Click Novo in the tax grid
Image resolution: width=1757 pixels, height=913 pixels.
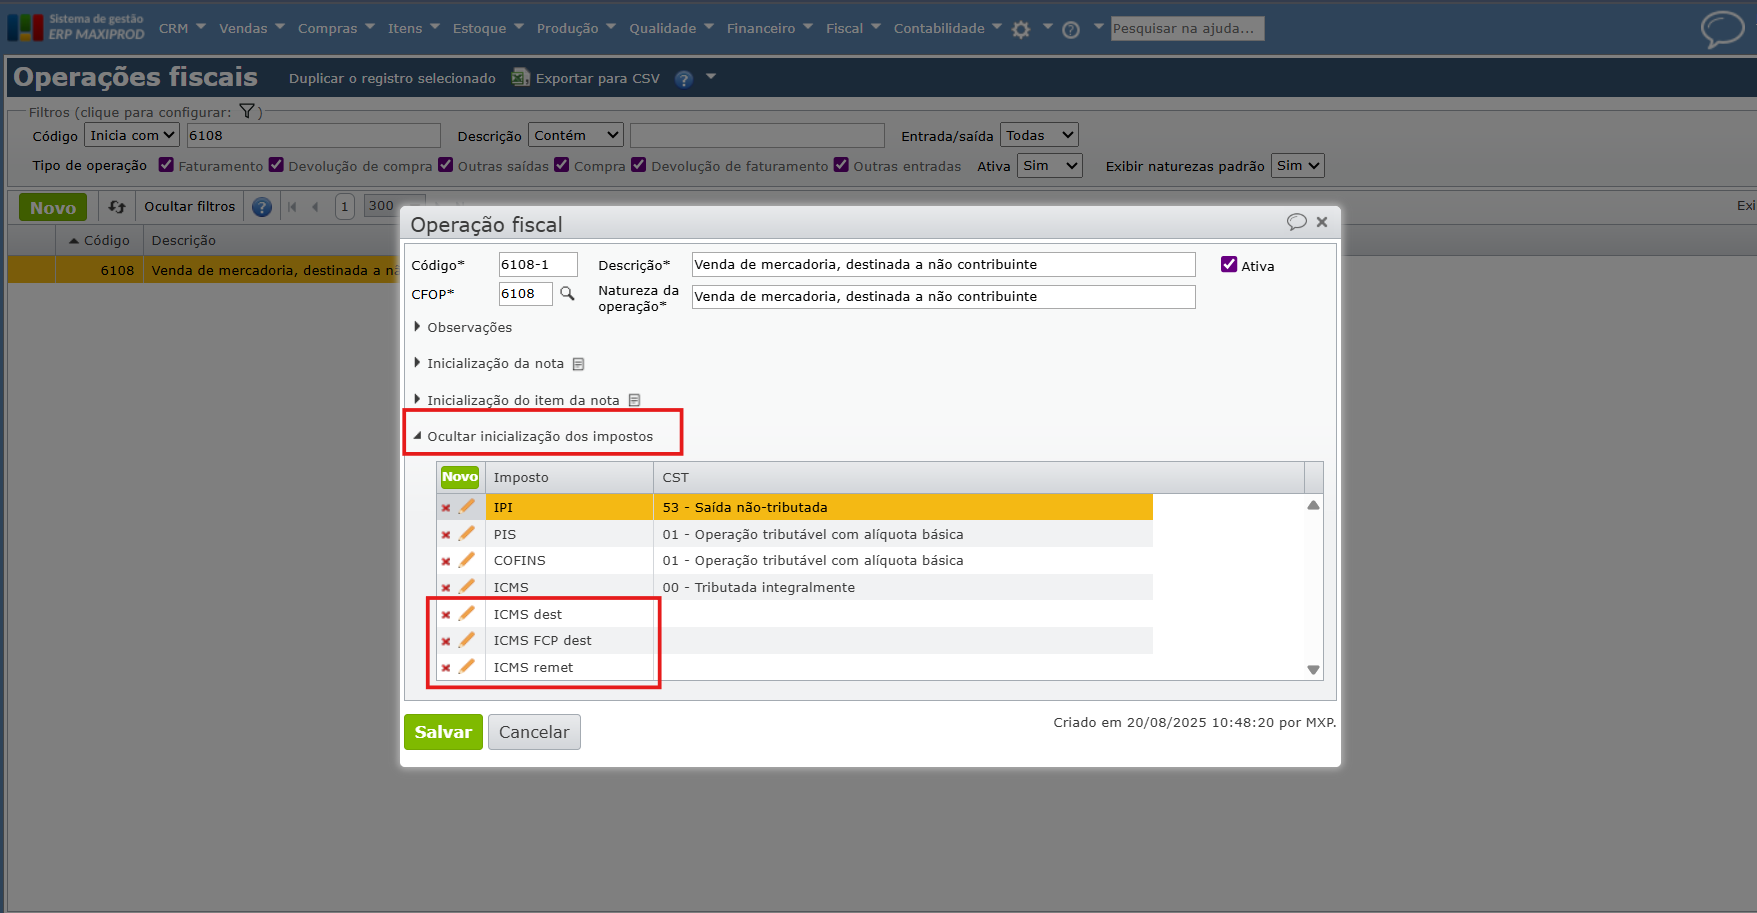(x=460, y=477)
